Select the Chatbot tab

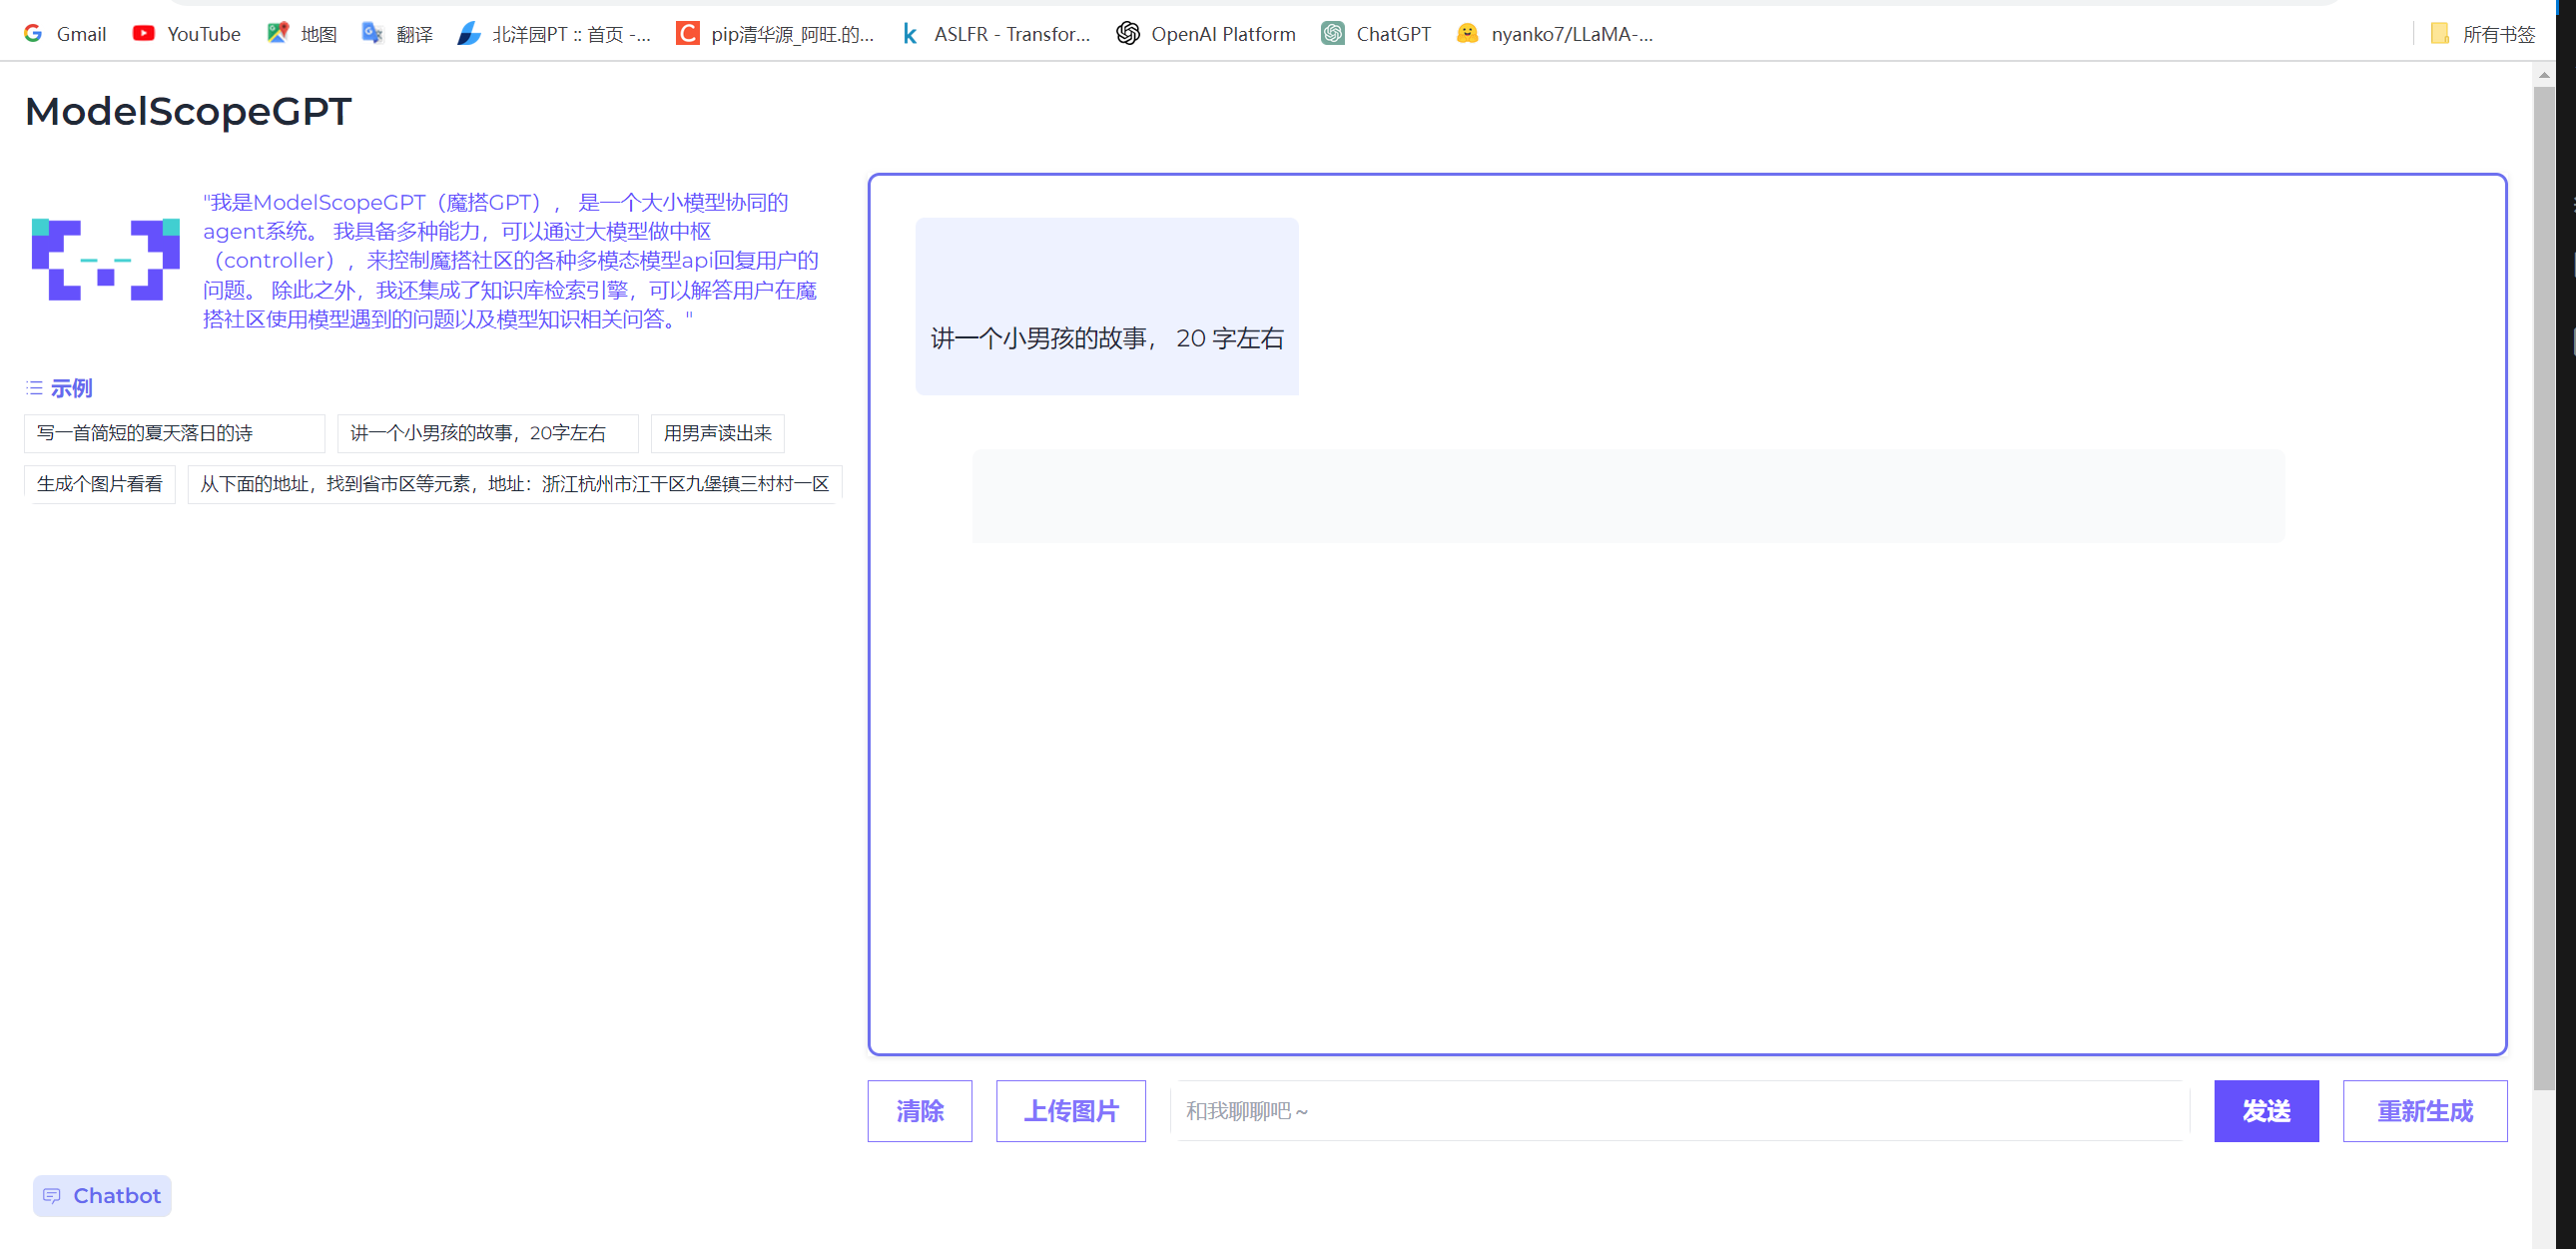[102, 1196]
